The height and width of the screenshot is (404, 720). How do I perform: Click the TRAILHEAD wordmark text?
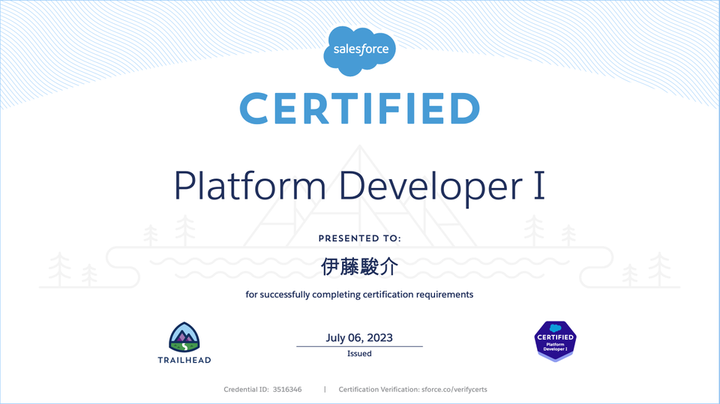pos(184,360)
